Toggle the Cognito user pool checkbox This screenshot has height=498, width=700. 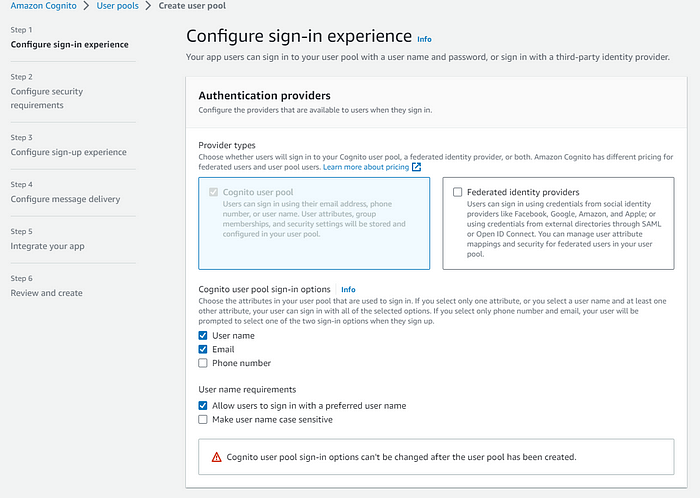pos(213,191)
